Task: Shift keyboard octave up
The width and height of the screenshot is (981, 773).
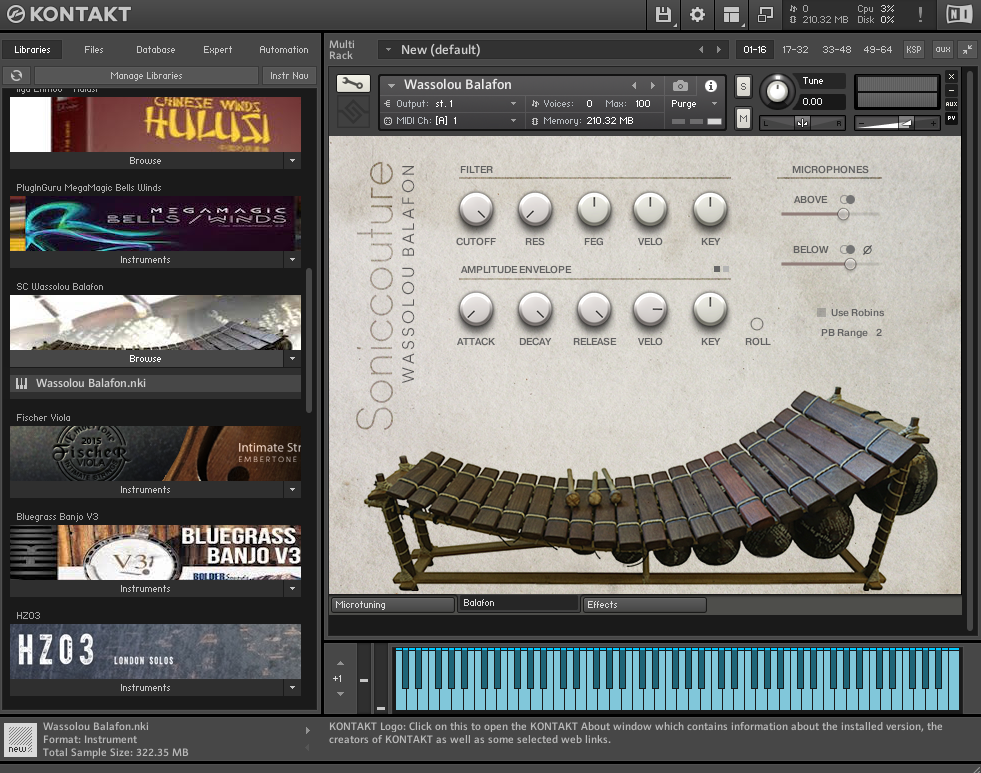Action: point(340,663)
